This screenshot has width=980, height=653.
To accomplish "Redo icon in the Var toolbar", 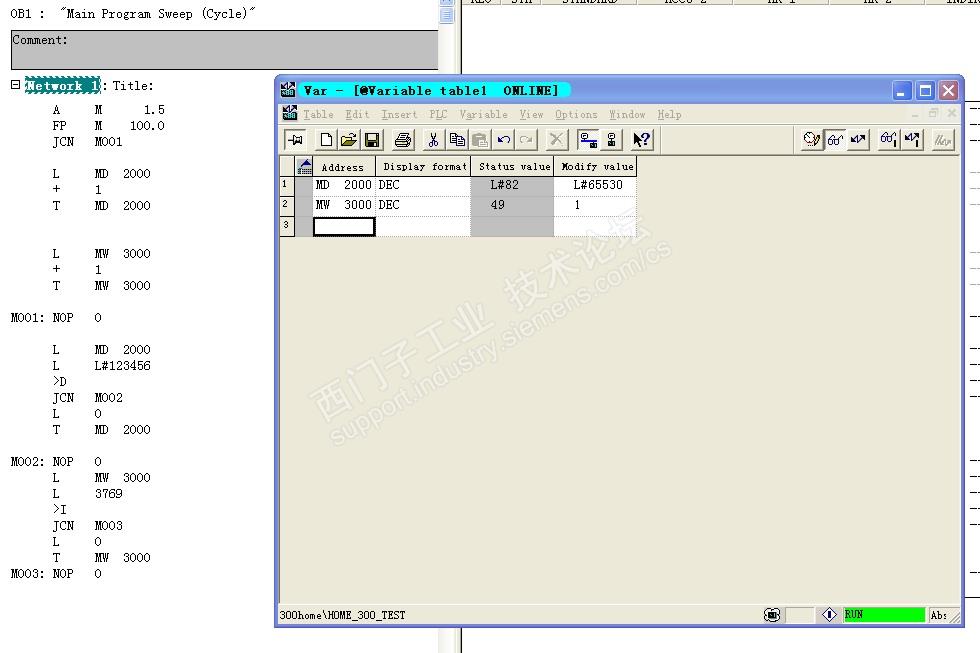I will 526,139.
